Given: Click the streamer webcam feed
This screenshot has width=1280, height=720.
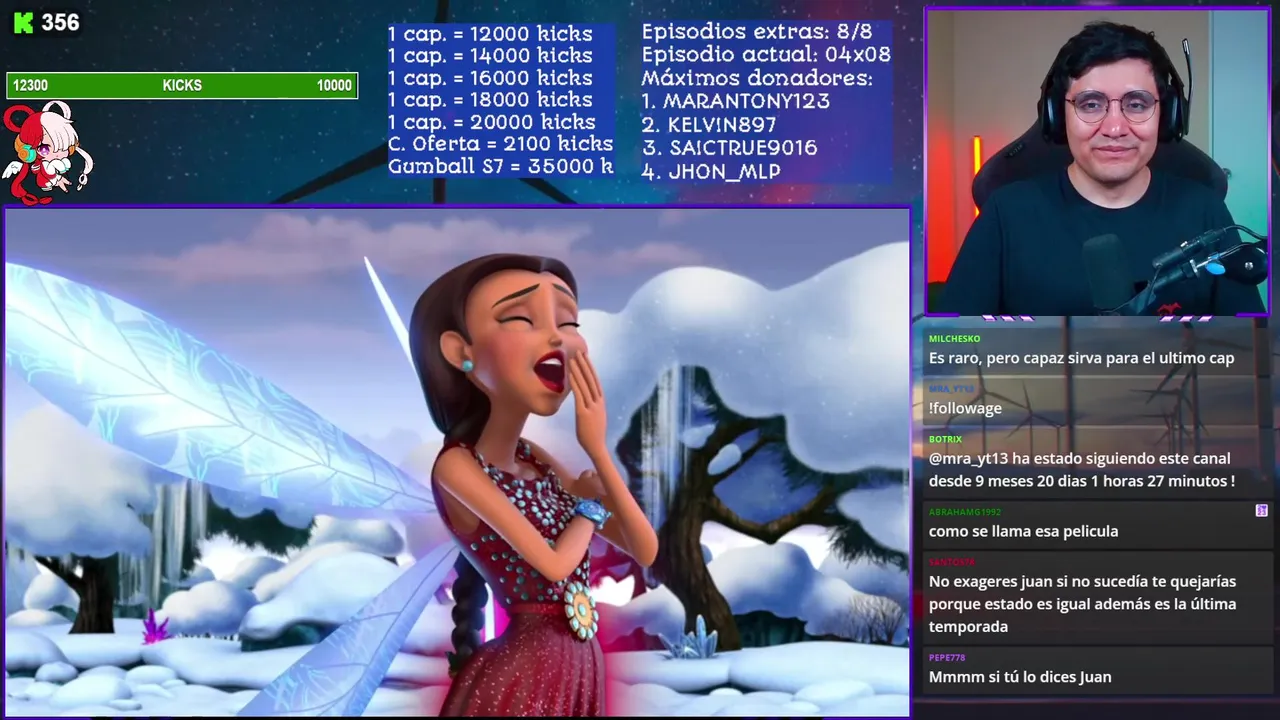Looking at the screenshot, I should pyautogui.click(x=1097, y=162).
